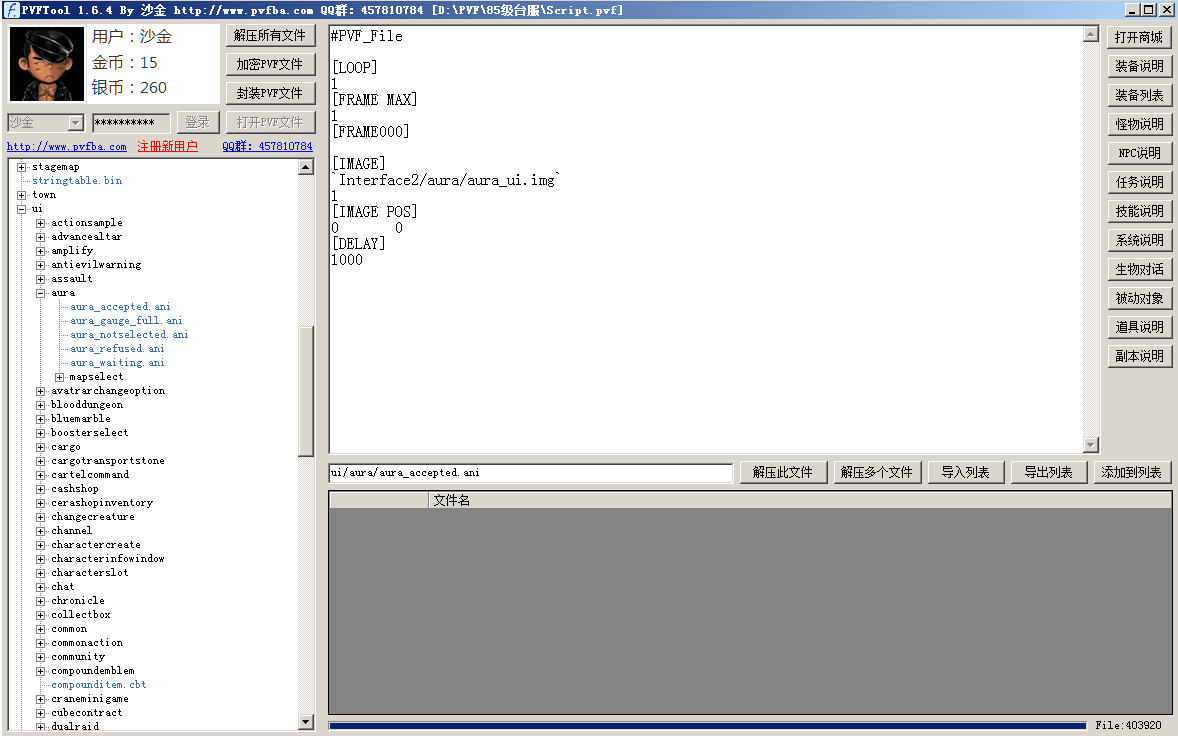
Task: Click the Interface2/aura/aura_ui.img line
Action: (446, 180)
